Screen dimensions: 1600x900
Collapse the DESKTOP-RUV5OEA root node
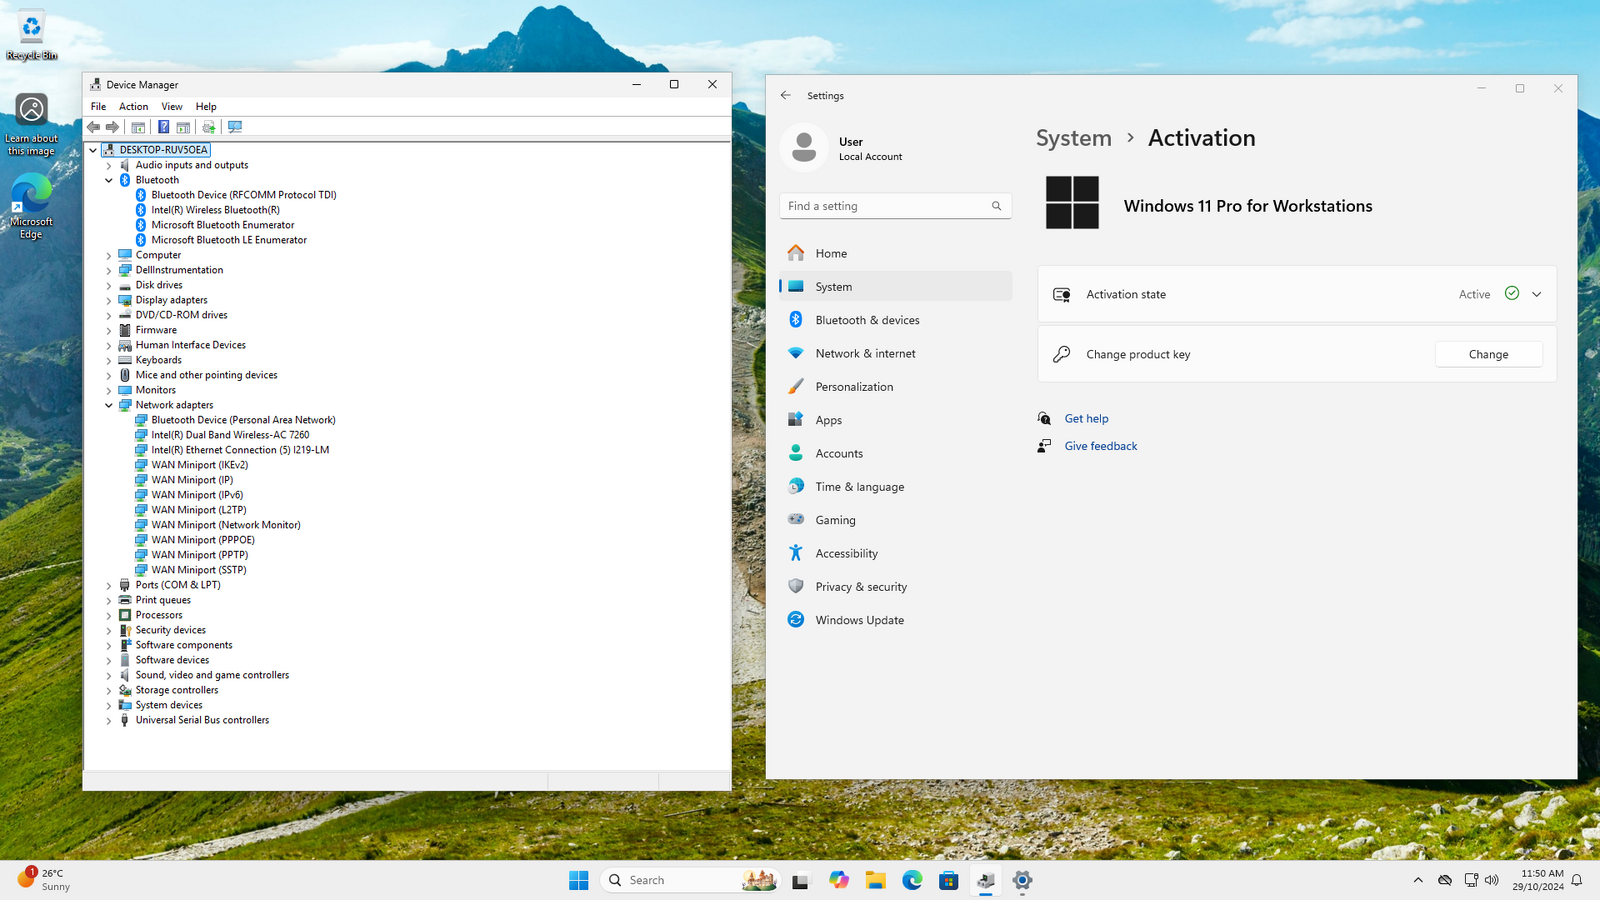93,150
